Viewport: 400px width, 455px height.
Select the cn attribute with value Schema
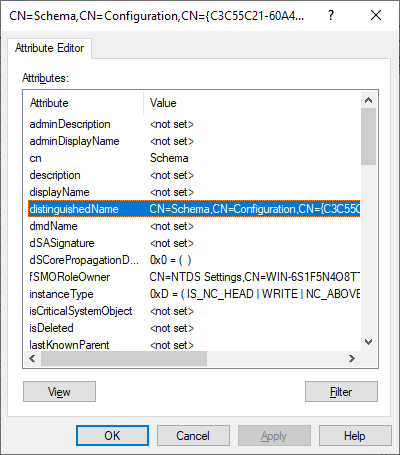[x=194, y=158]
